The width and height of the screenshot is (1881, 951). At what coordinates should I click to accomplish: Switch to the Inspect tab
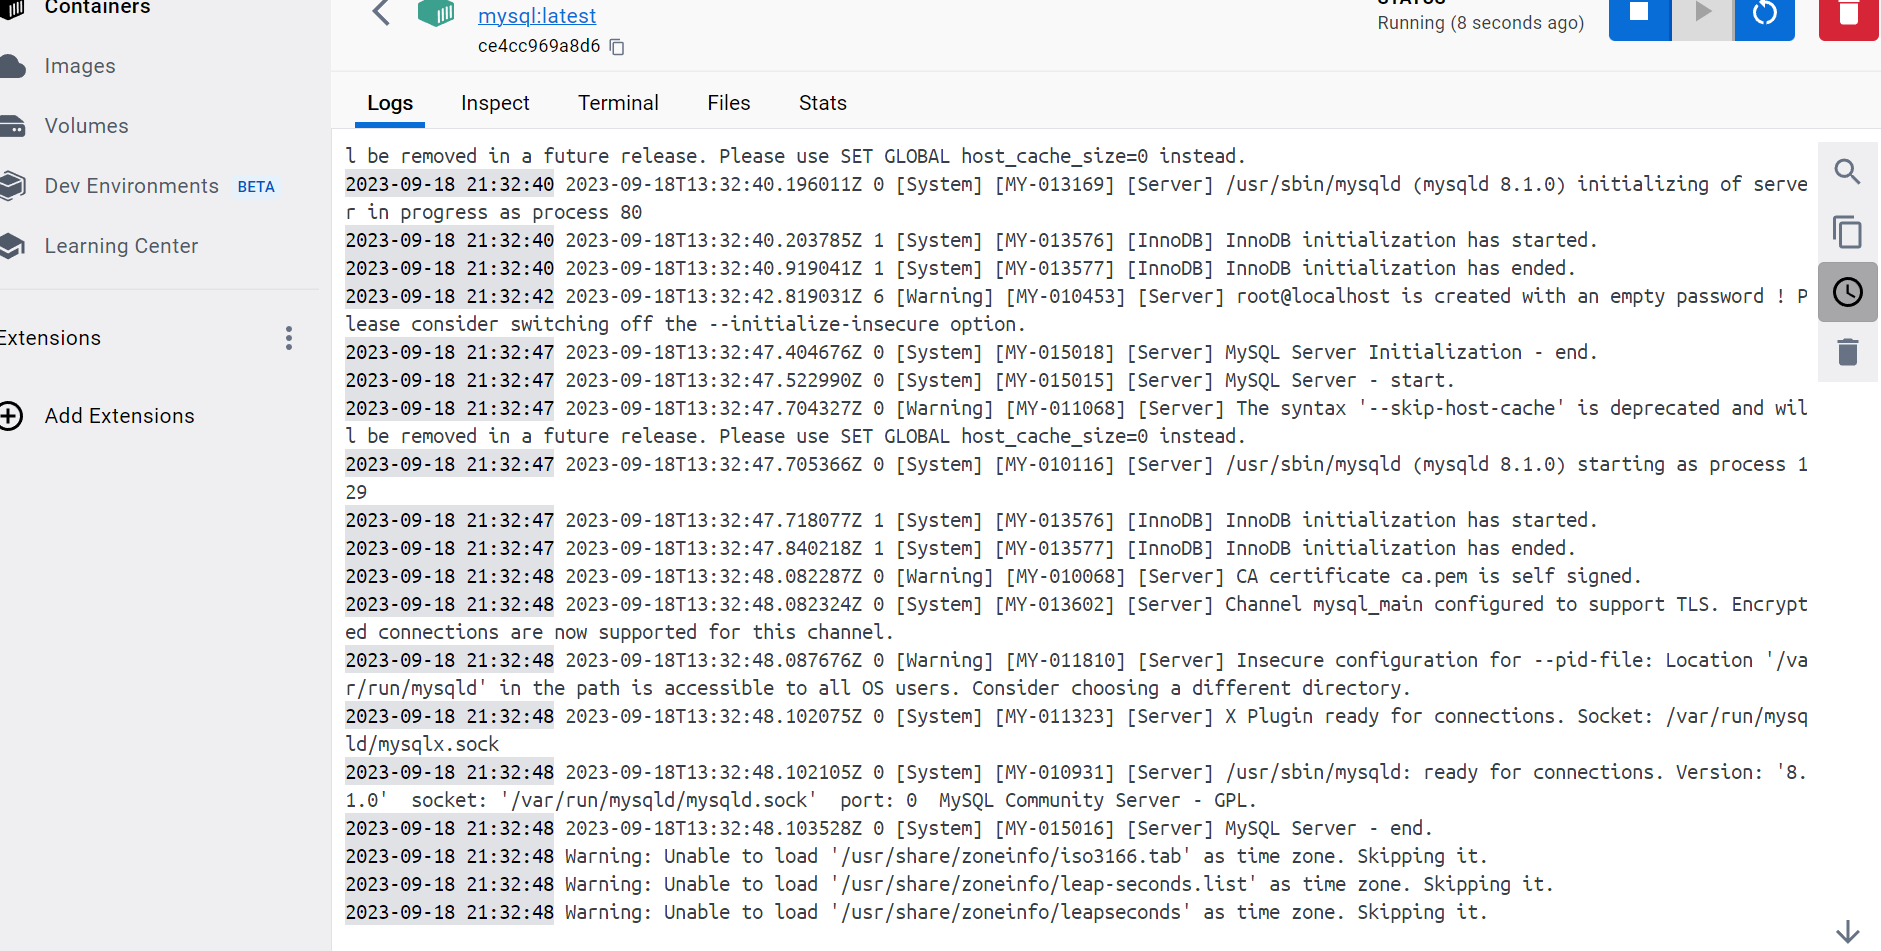[495, 103]
